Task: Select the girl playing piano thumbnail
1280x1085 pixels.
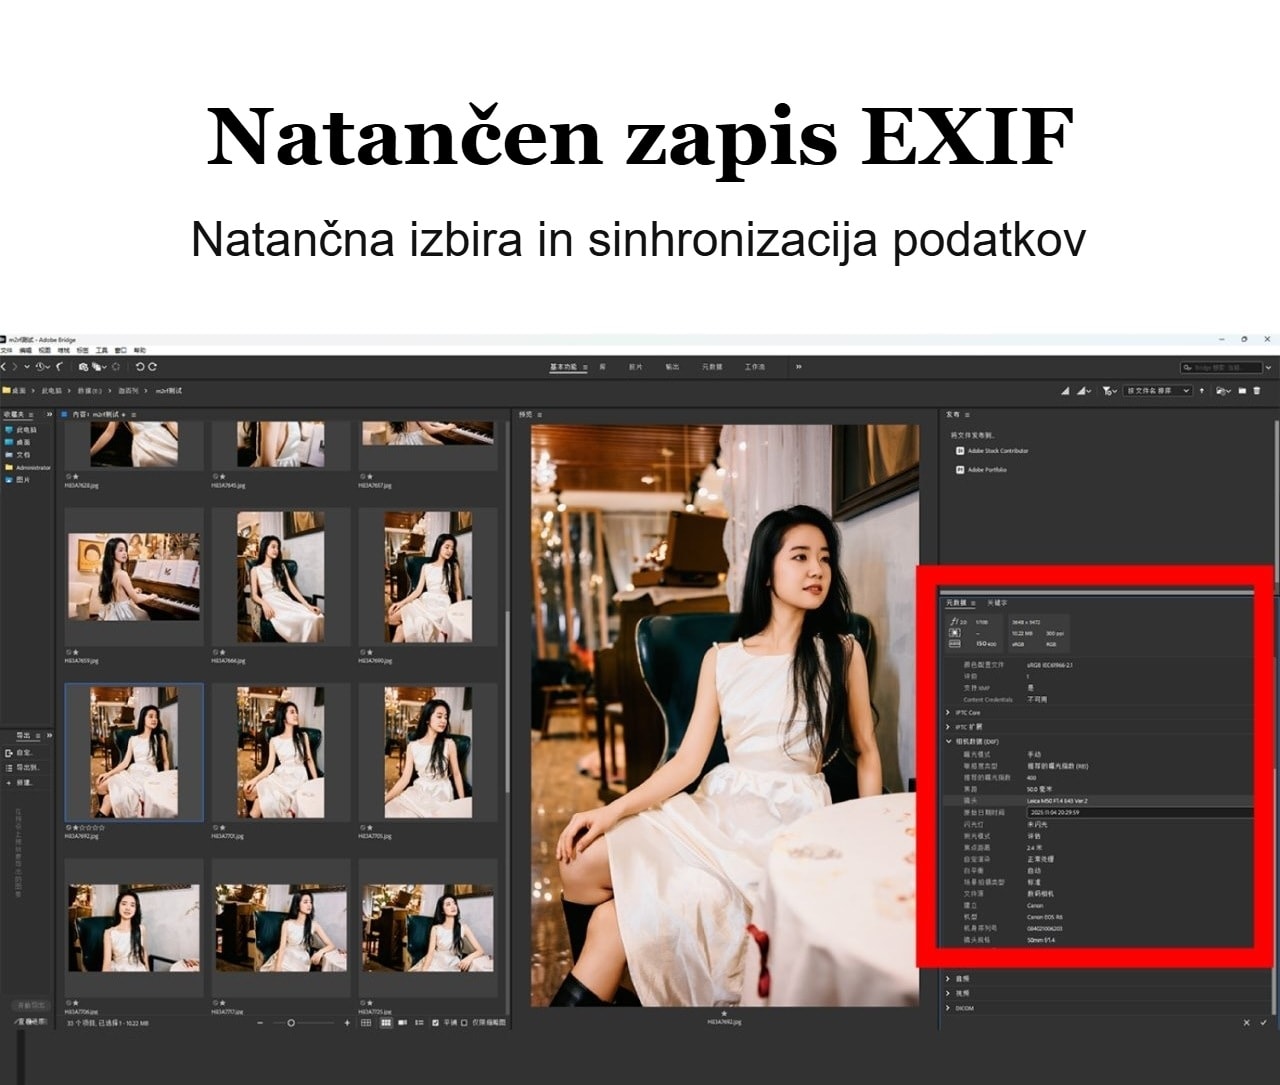Action: tap(134, 576)
